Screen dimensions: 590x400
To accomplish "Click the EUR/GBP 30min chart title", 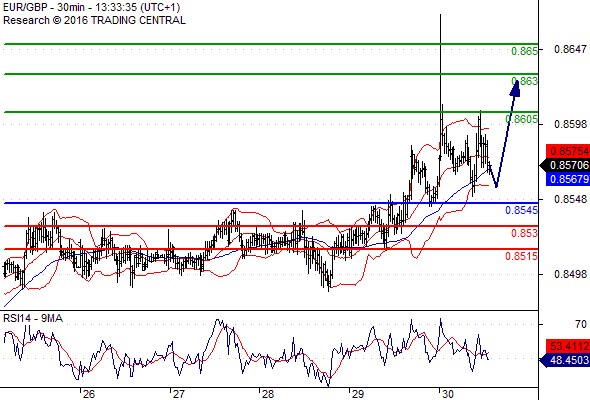I will coord(92,8).
